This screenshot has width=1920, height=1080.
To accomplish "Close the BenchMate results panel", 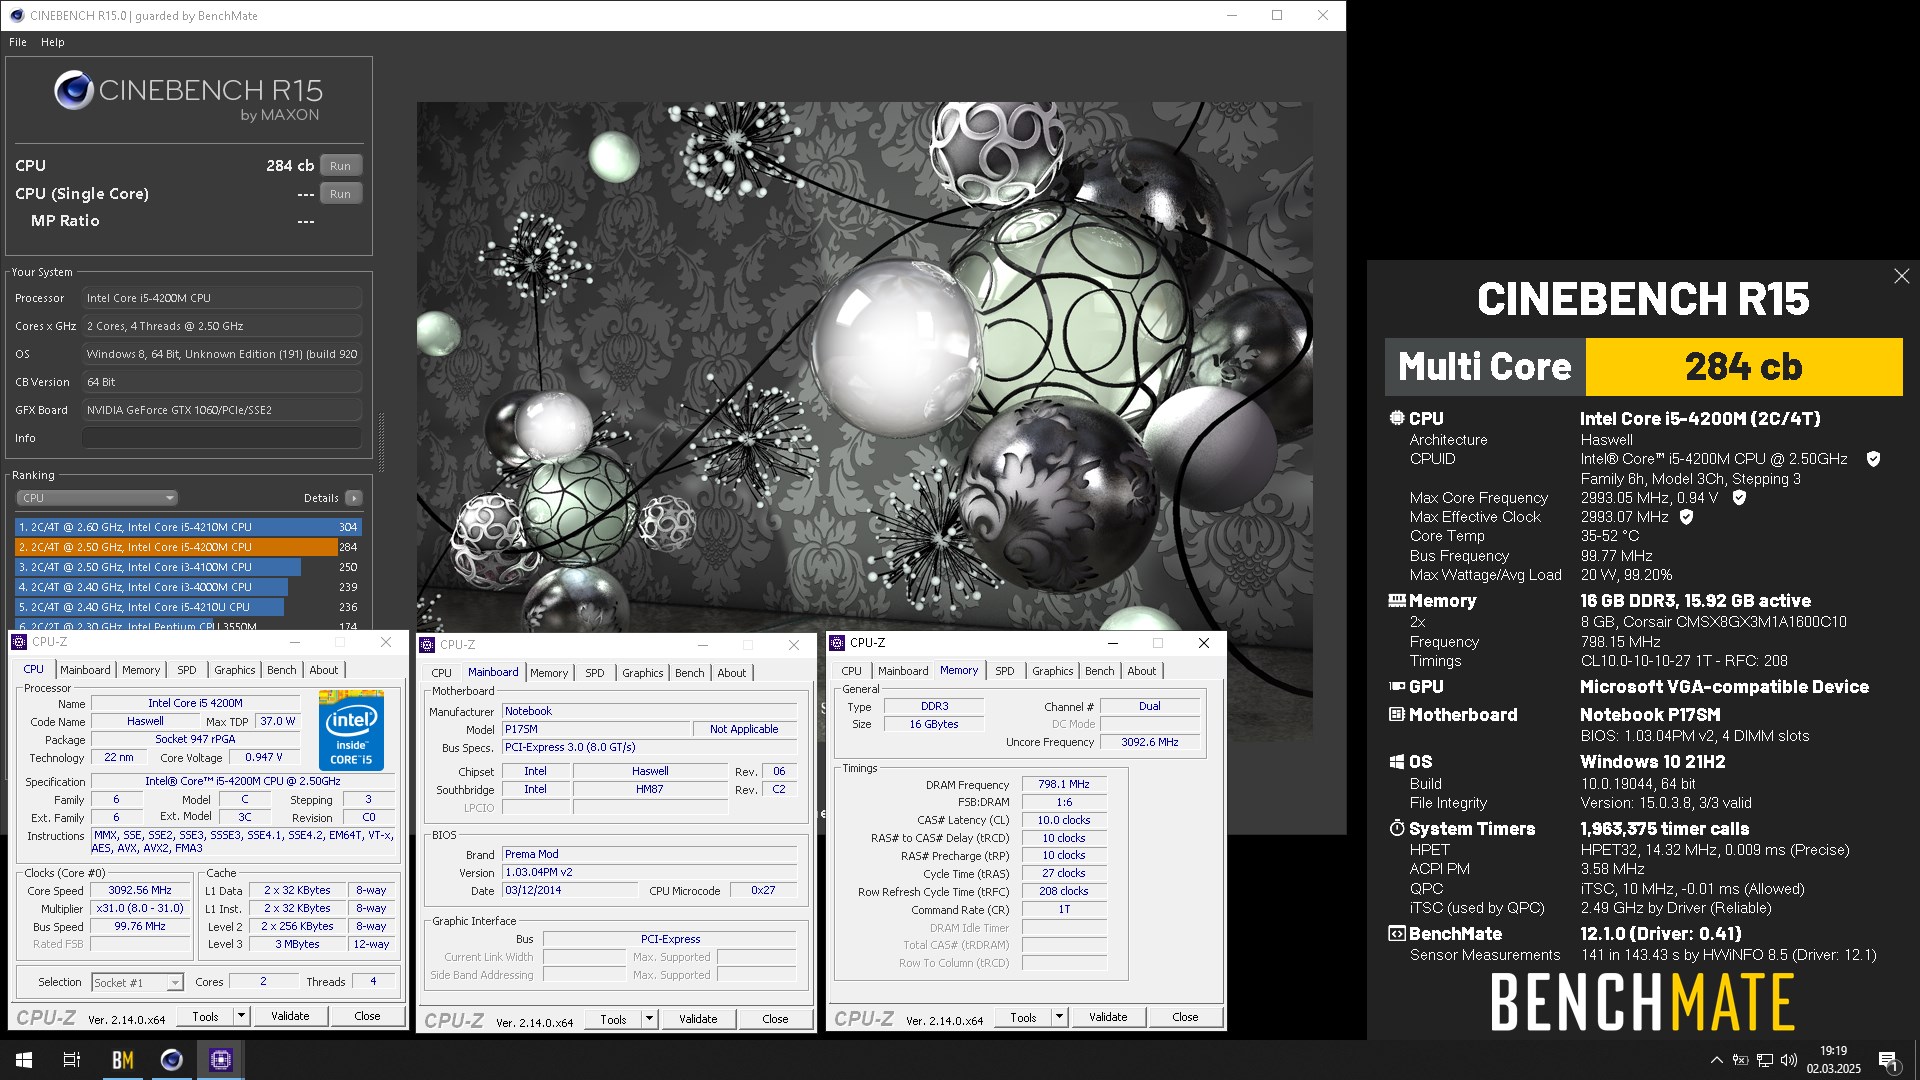I will click(1901, 277).
